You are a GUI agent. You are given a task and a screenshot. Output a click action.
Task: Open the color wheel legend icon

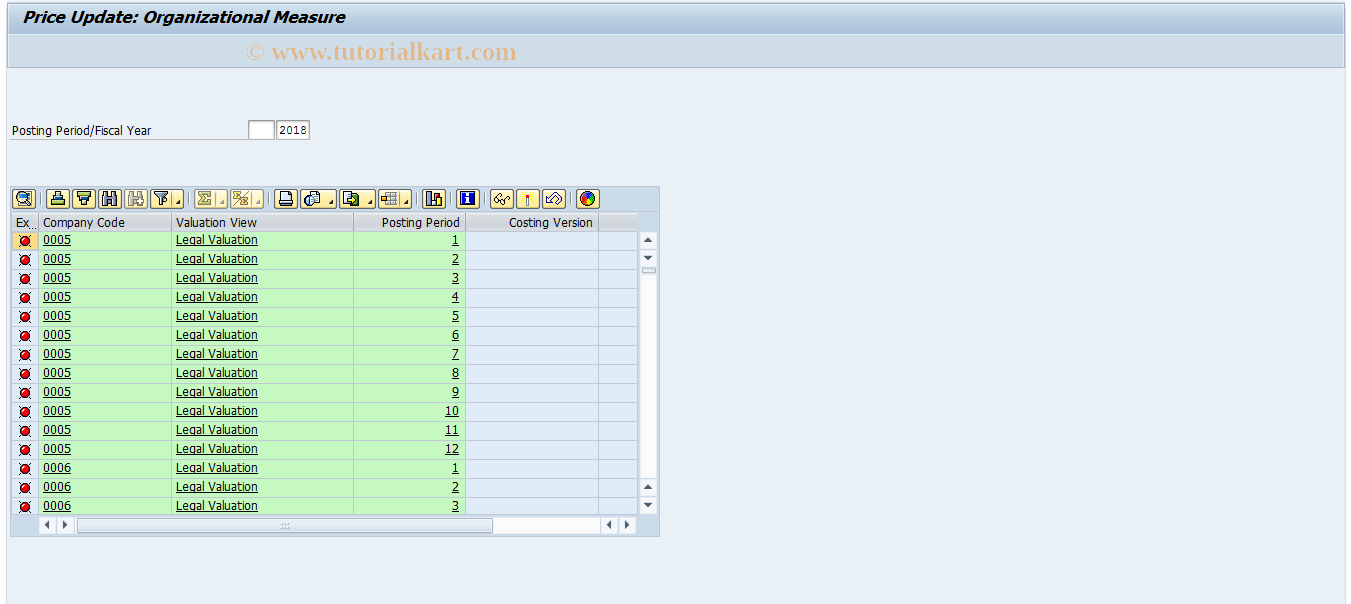click(x=588, y=199)
